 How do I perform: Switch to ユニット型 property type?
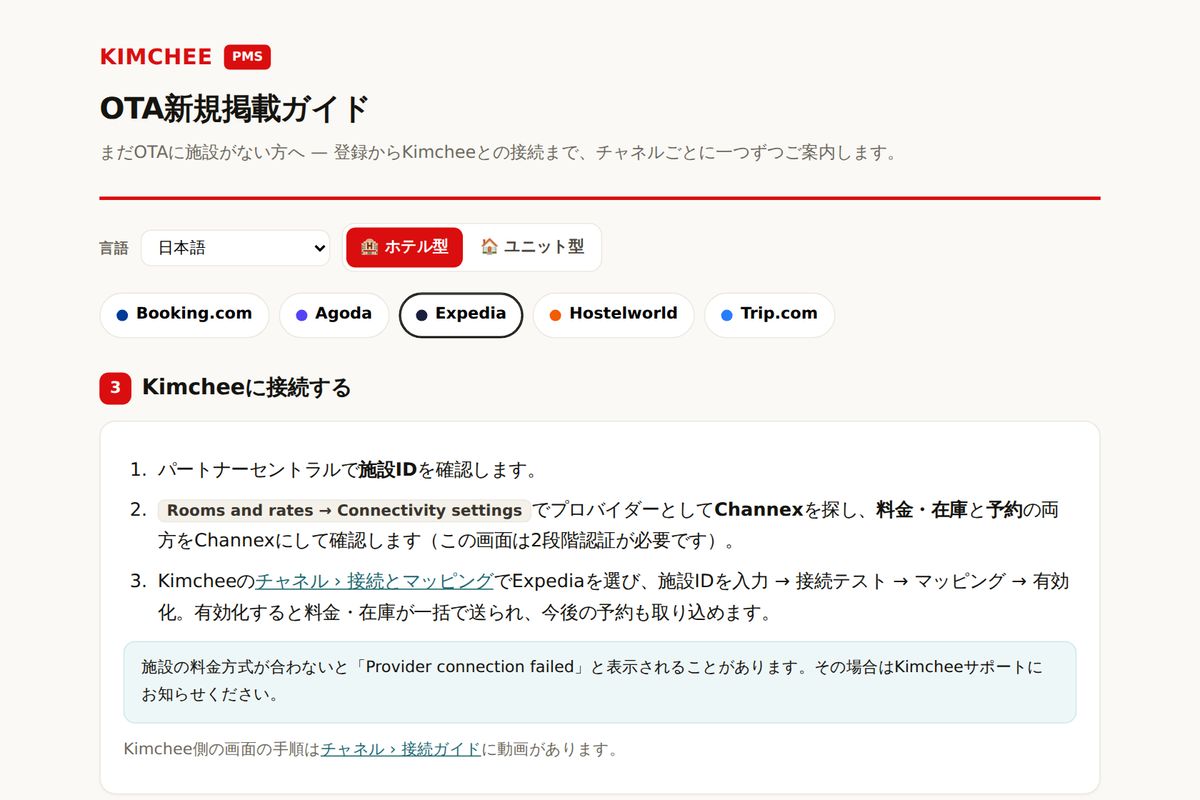click(x=531, y=247)
